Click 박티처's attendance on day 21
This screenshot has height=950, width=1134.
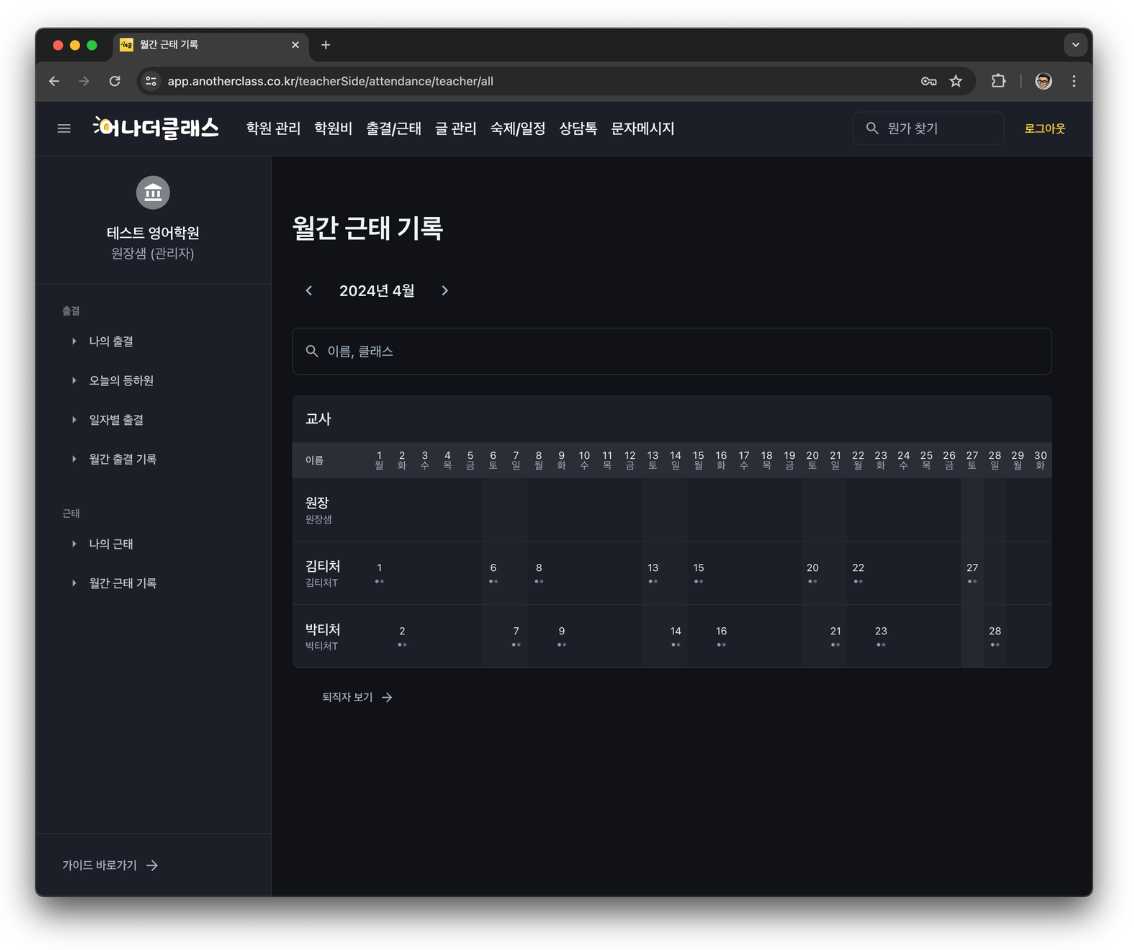coord(835,636)
